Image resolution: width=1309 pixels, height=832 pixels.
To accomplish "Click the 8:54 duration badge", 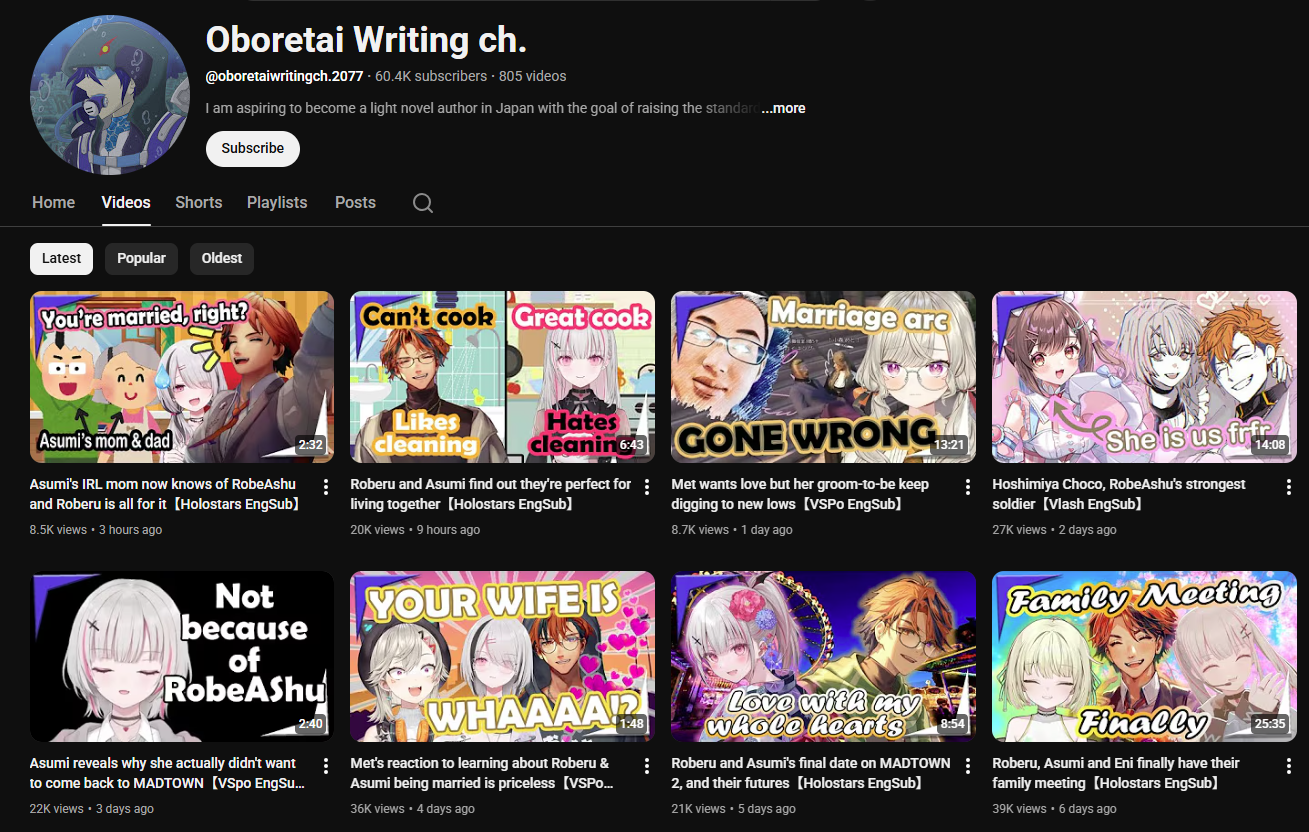I will [952, 724].
